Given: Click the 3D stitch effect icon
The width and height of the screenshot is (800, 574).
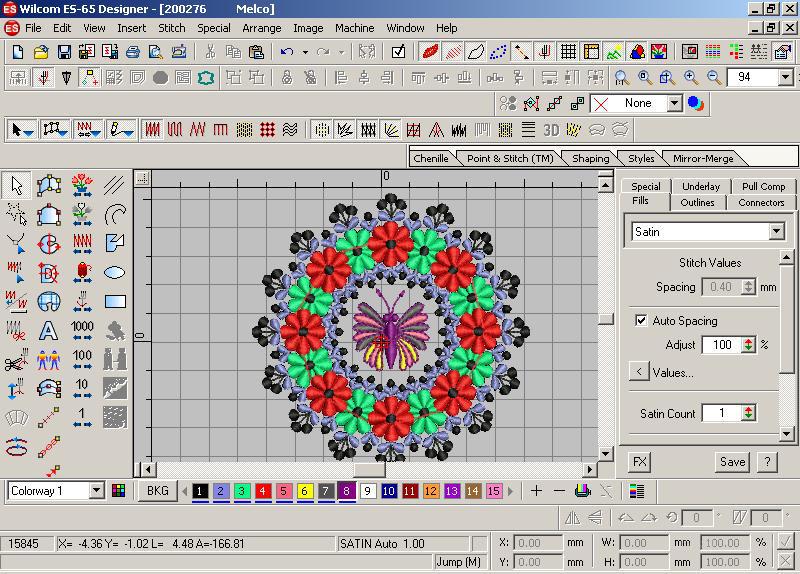Looking at the screenshot, I should pos(551,130).
